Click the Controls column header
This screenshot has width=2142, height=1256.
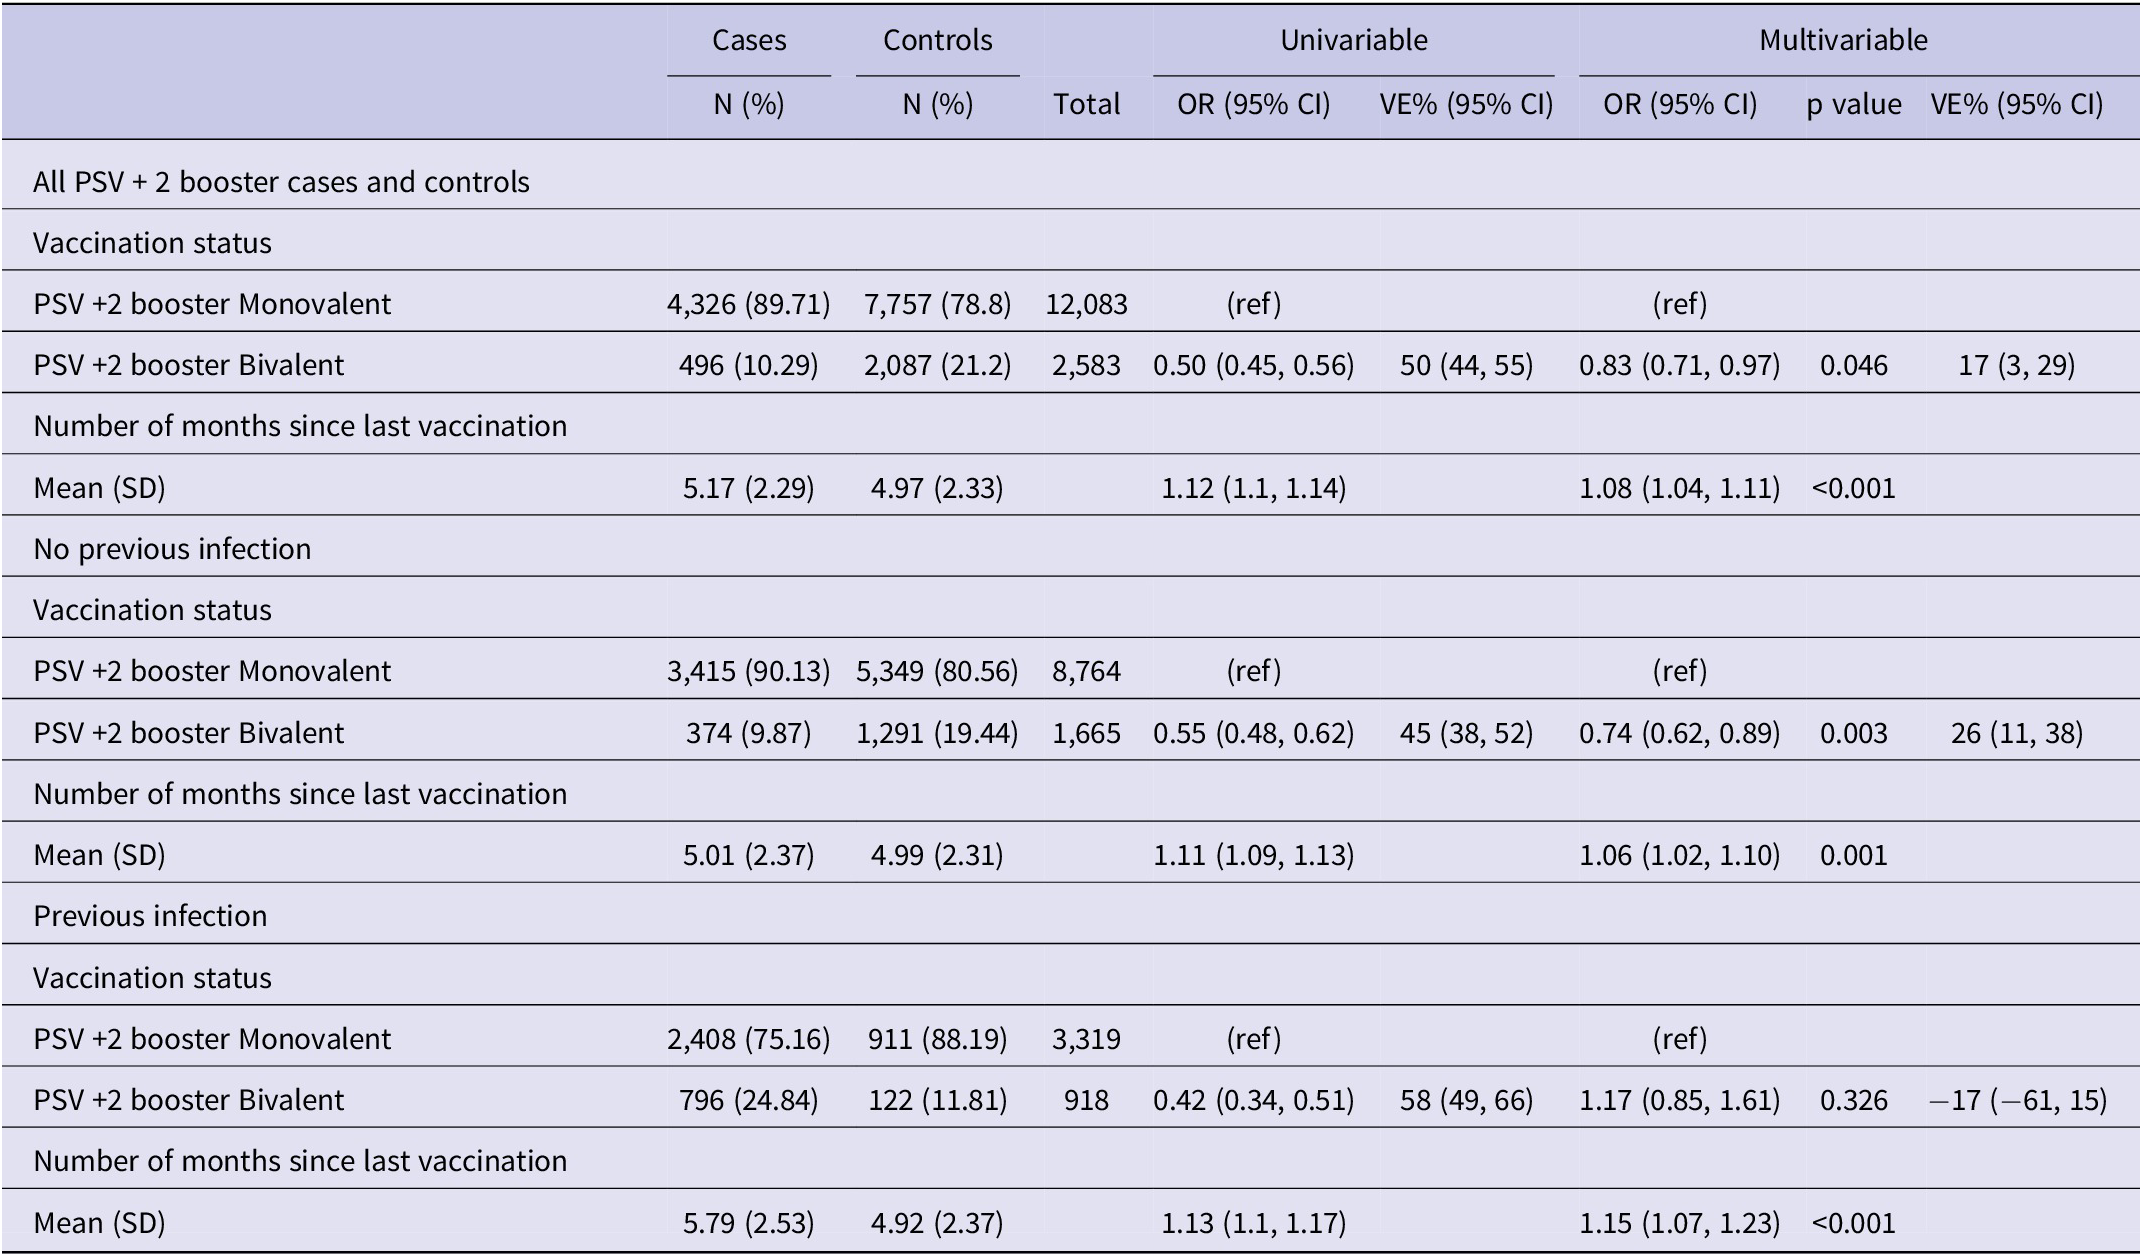[937, 40]
